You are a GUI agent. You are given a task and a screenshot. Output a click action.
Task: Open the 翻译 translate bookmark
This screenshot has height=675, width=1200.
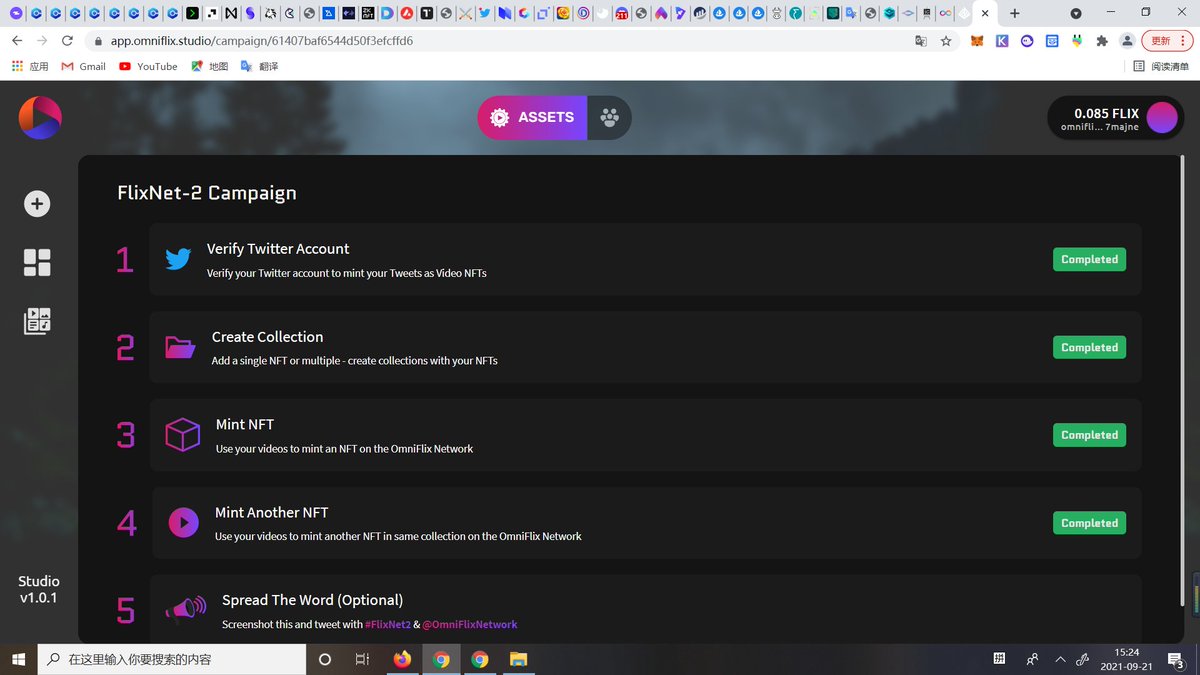(x=259, y=66)
